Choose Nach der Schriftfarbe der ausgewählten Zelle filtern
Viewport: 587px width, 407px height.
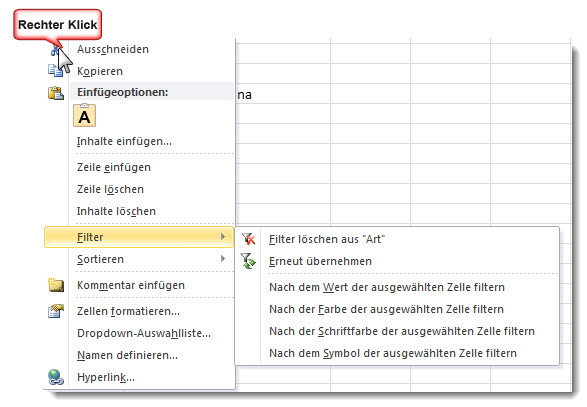click(x=402, y=332)
